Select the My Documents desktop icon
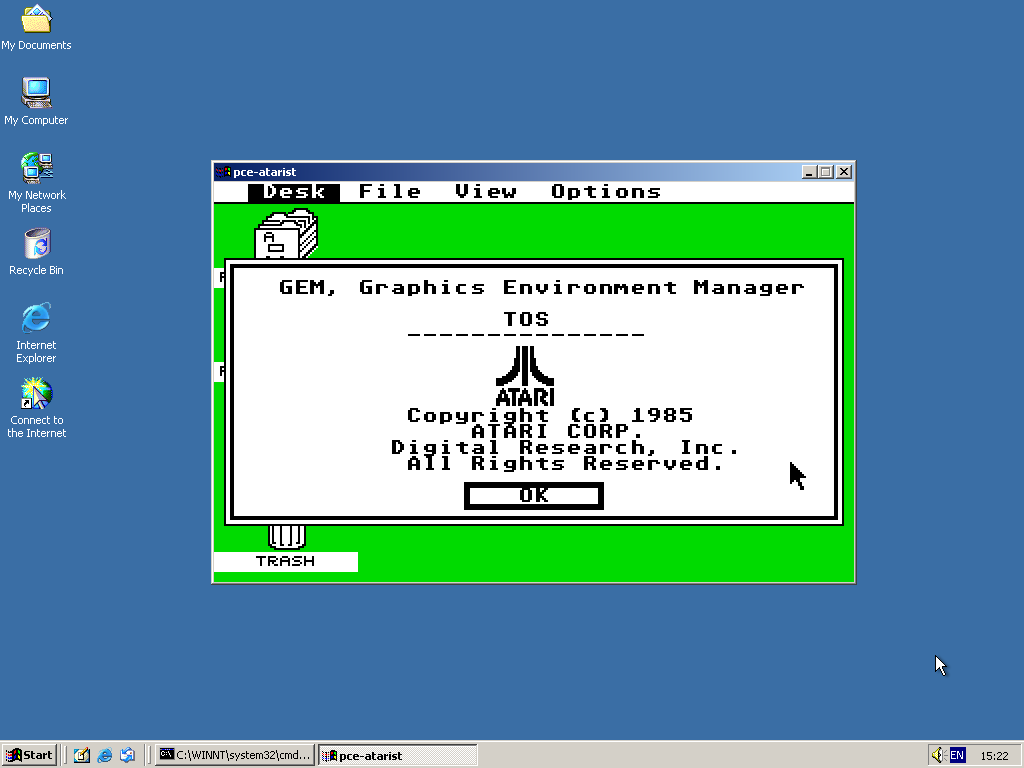1024x768 pixels. click(37, 27)
